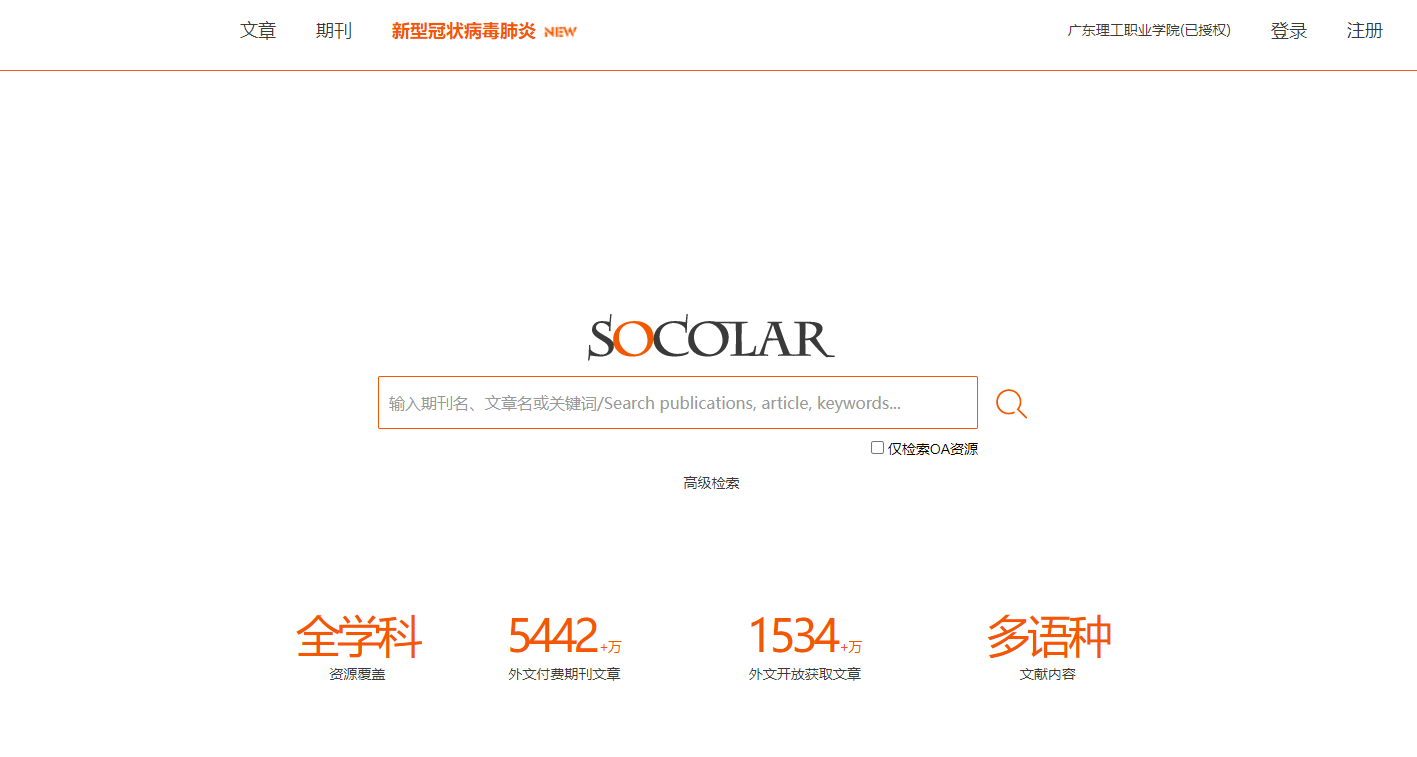Click the 全学科 heading
The image size is (1417, 757).
(358, 637)
